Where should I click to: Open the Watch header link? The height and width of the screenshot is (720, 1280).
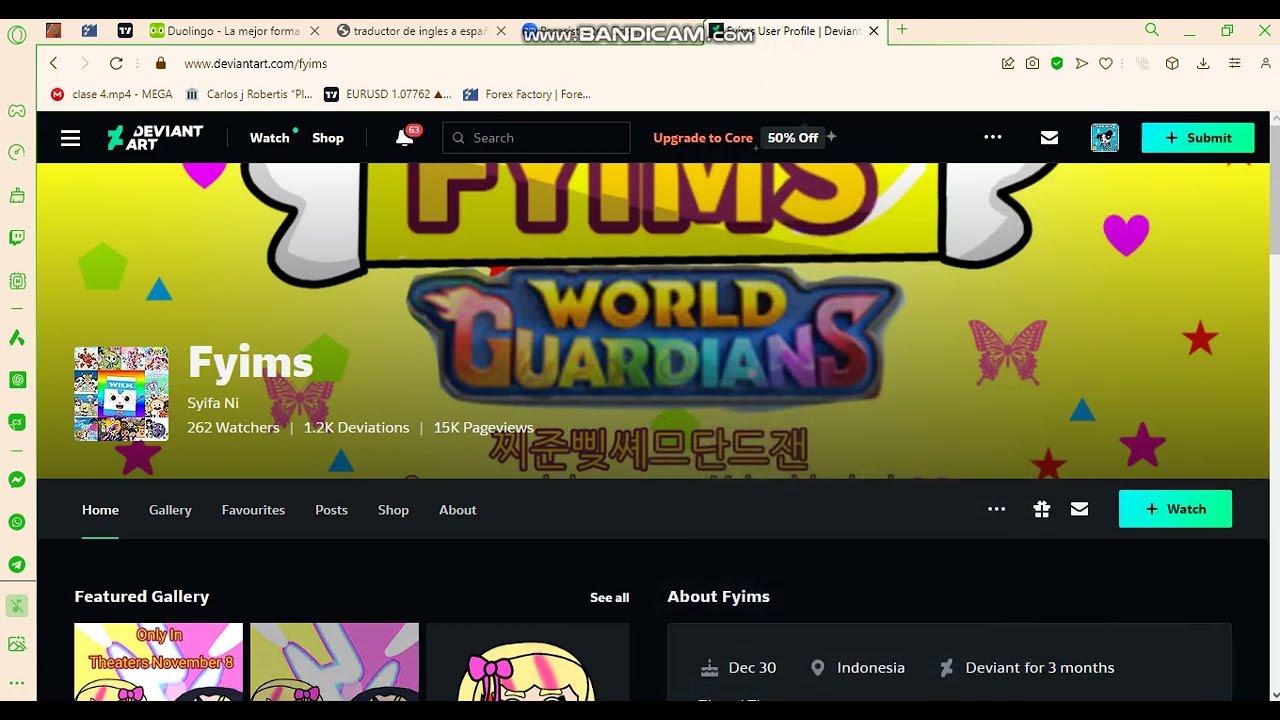click(269, 138)
